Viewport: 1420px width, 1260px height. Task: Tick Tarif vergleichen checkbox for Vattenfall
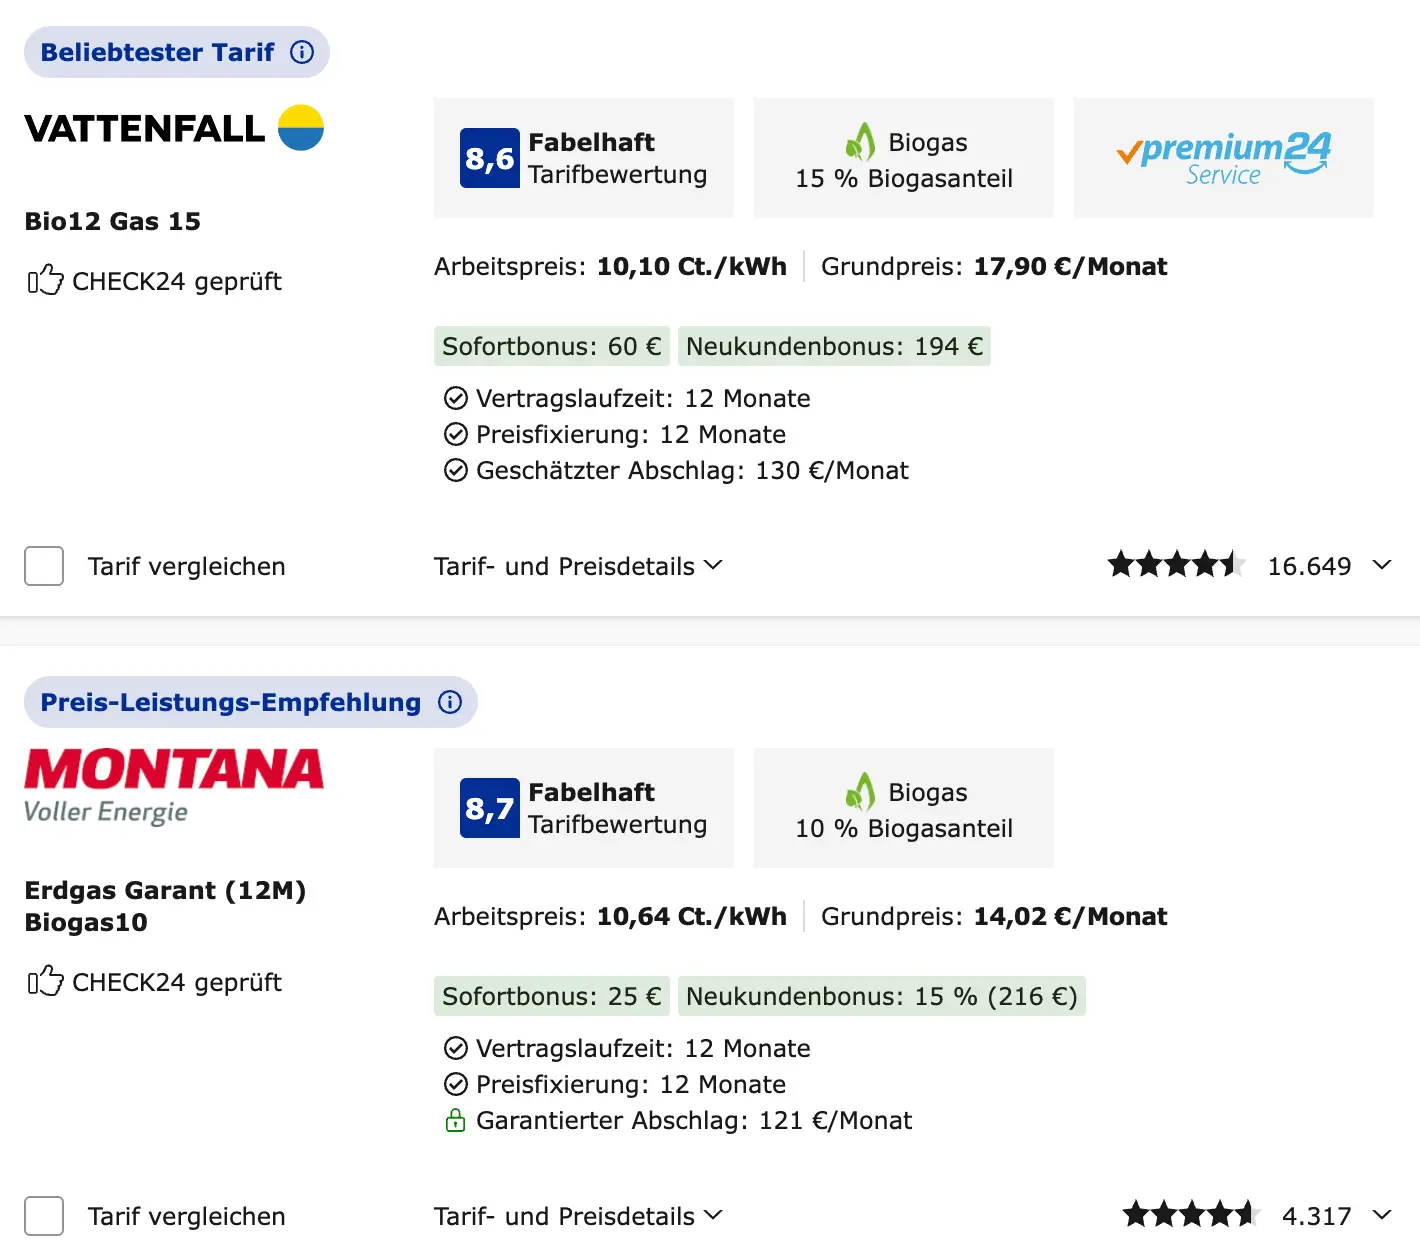[44, 566]
